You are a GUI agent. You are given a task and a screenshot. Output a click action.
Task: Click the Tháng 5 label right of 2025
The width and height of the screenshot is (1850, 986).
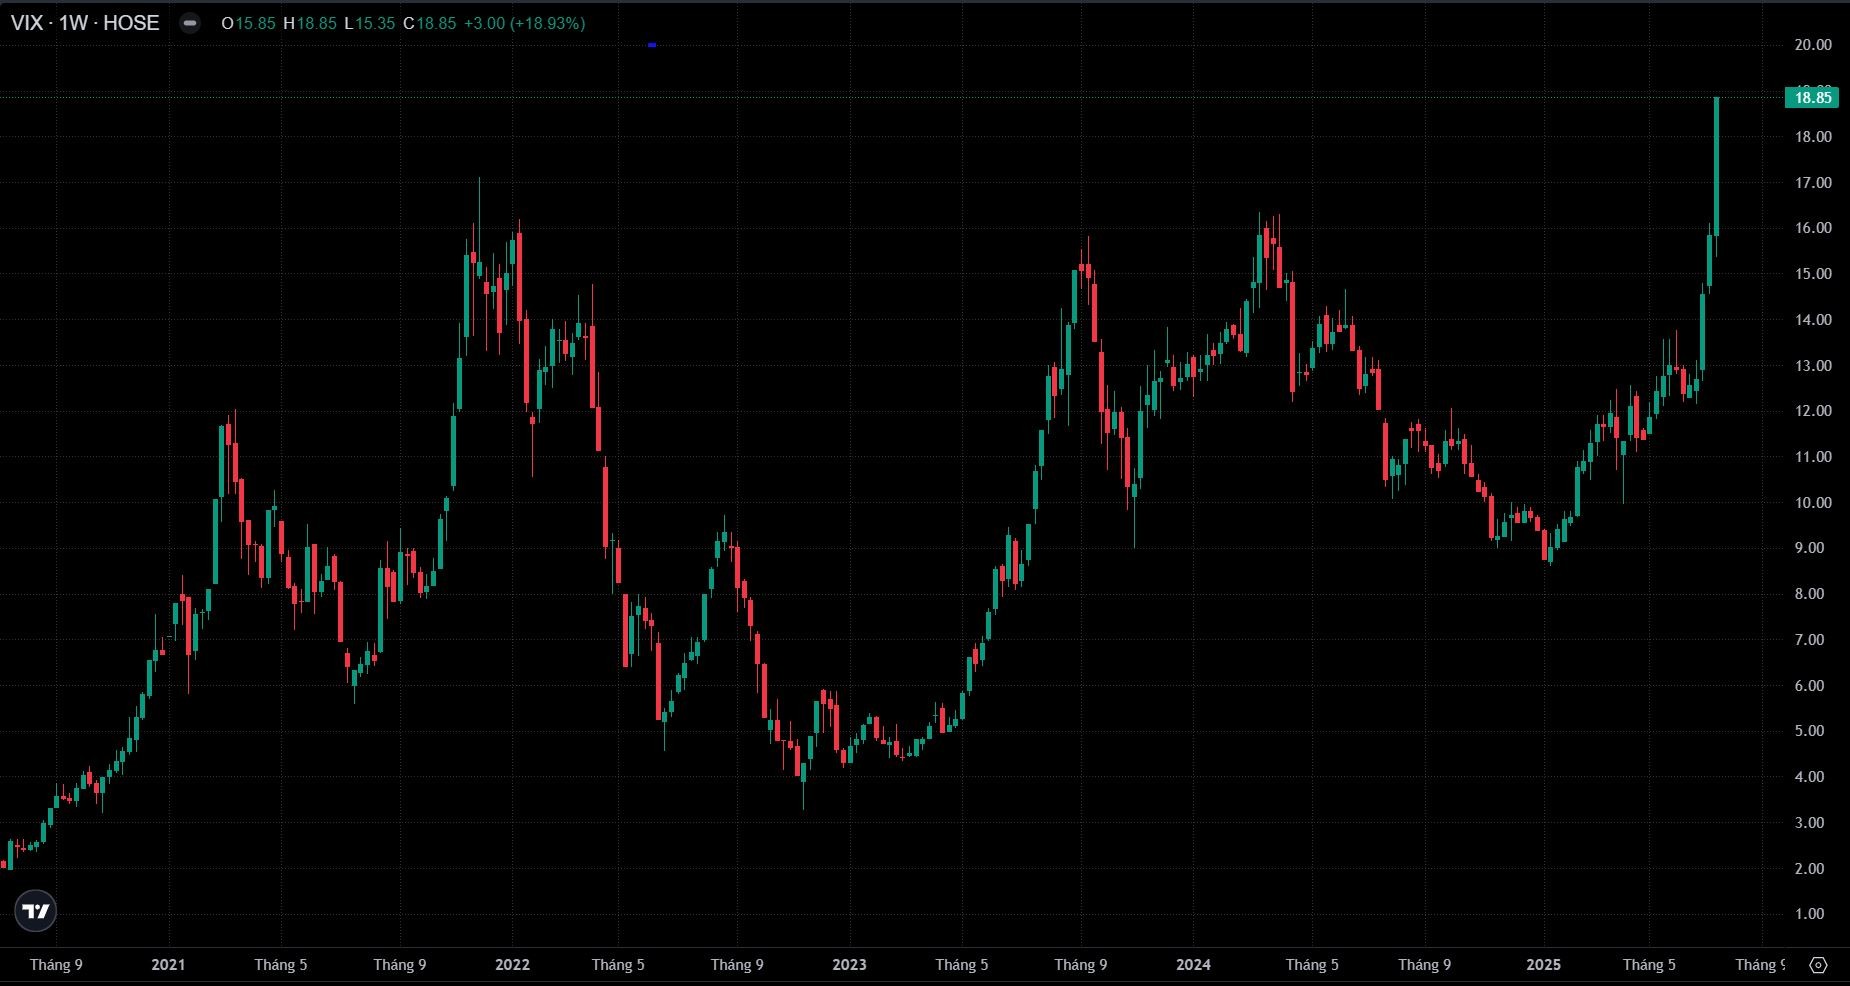point(1649,965)
